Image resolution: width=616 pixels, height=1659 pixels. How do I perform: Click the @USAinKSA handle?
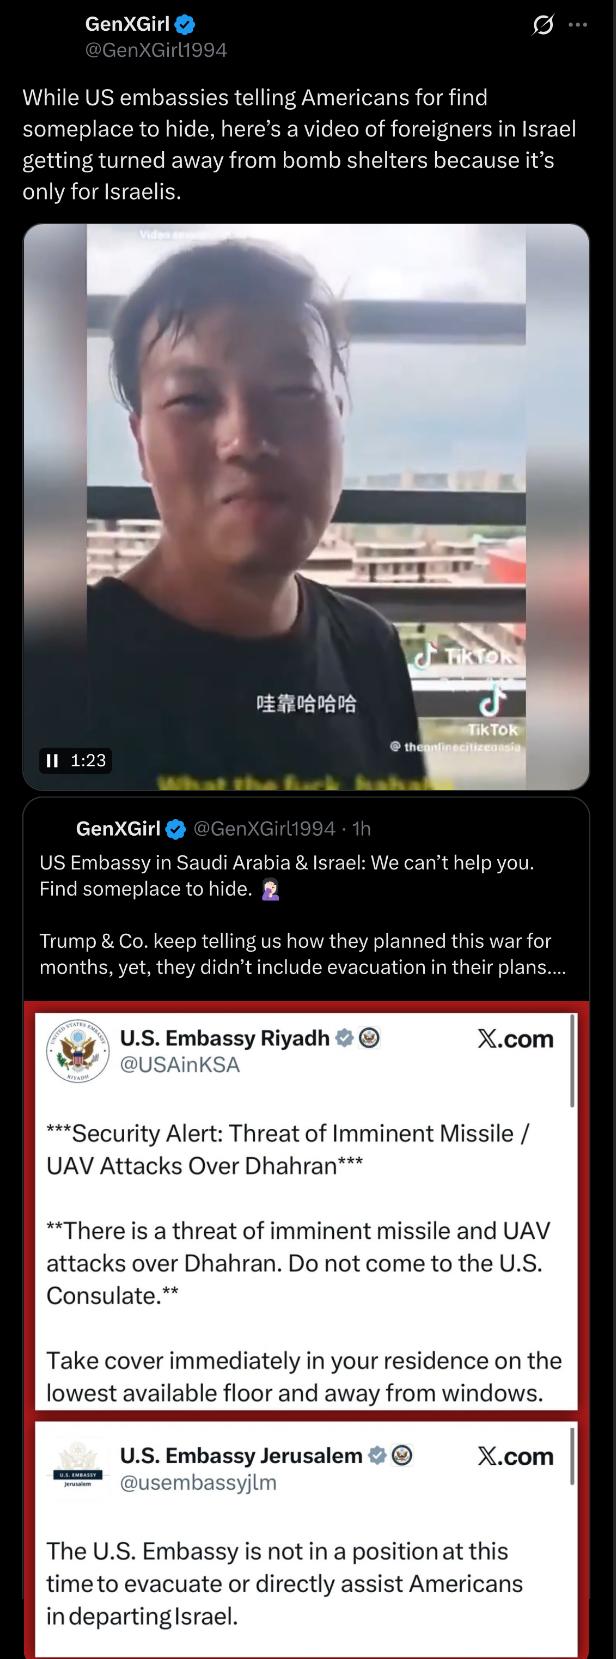coord(180,1065)
